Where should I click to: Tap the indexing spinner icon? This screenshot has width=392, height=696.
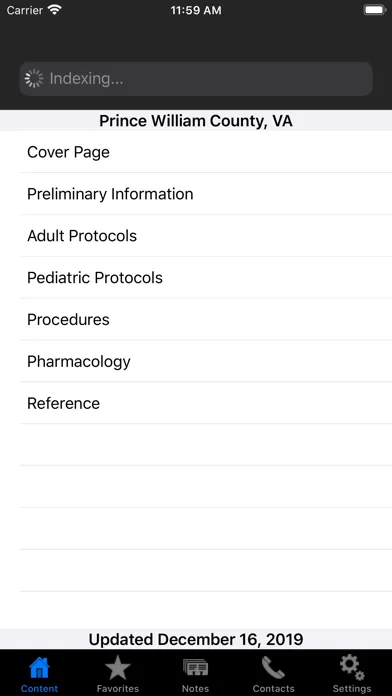pyautogui.click(x=34, y=79)
